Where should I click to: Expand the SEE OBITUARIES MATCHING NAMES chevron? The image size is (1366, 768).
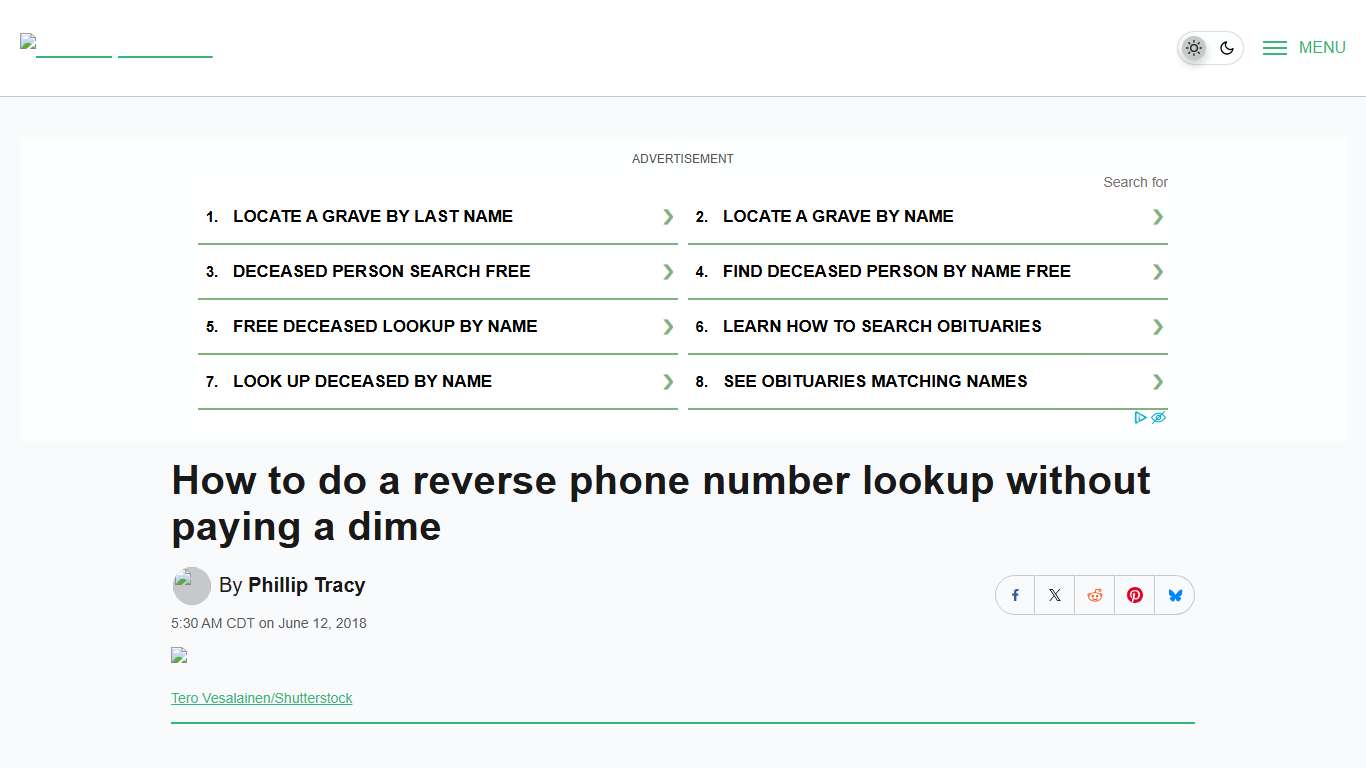click(1157, 381)
